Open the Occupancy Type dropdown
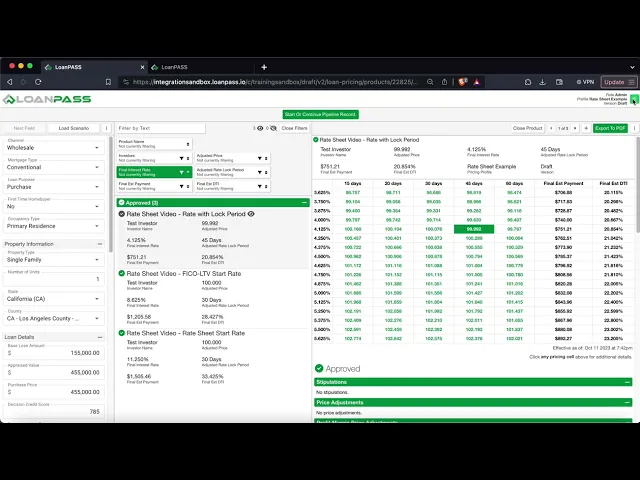Image resolution: width=640 pixels, height=480 pixels. 53,226
